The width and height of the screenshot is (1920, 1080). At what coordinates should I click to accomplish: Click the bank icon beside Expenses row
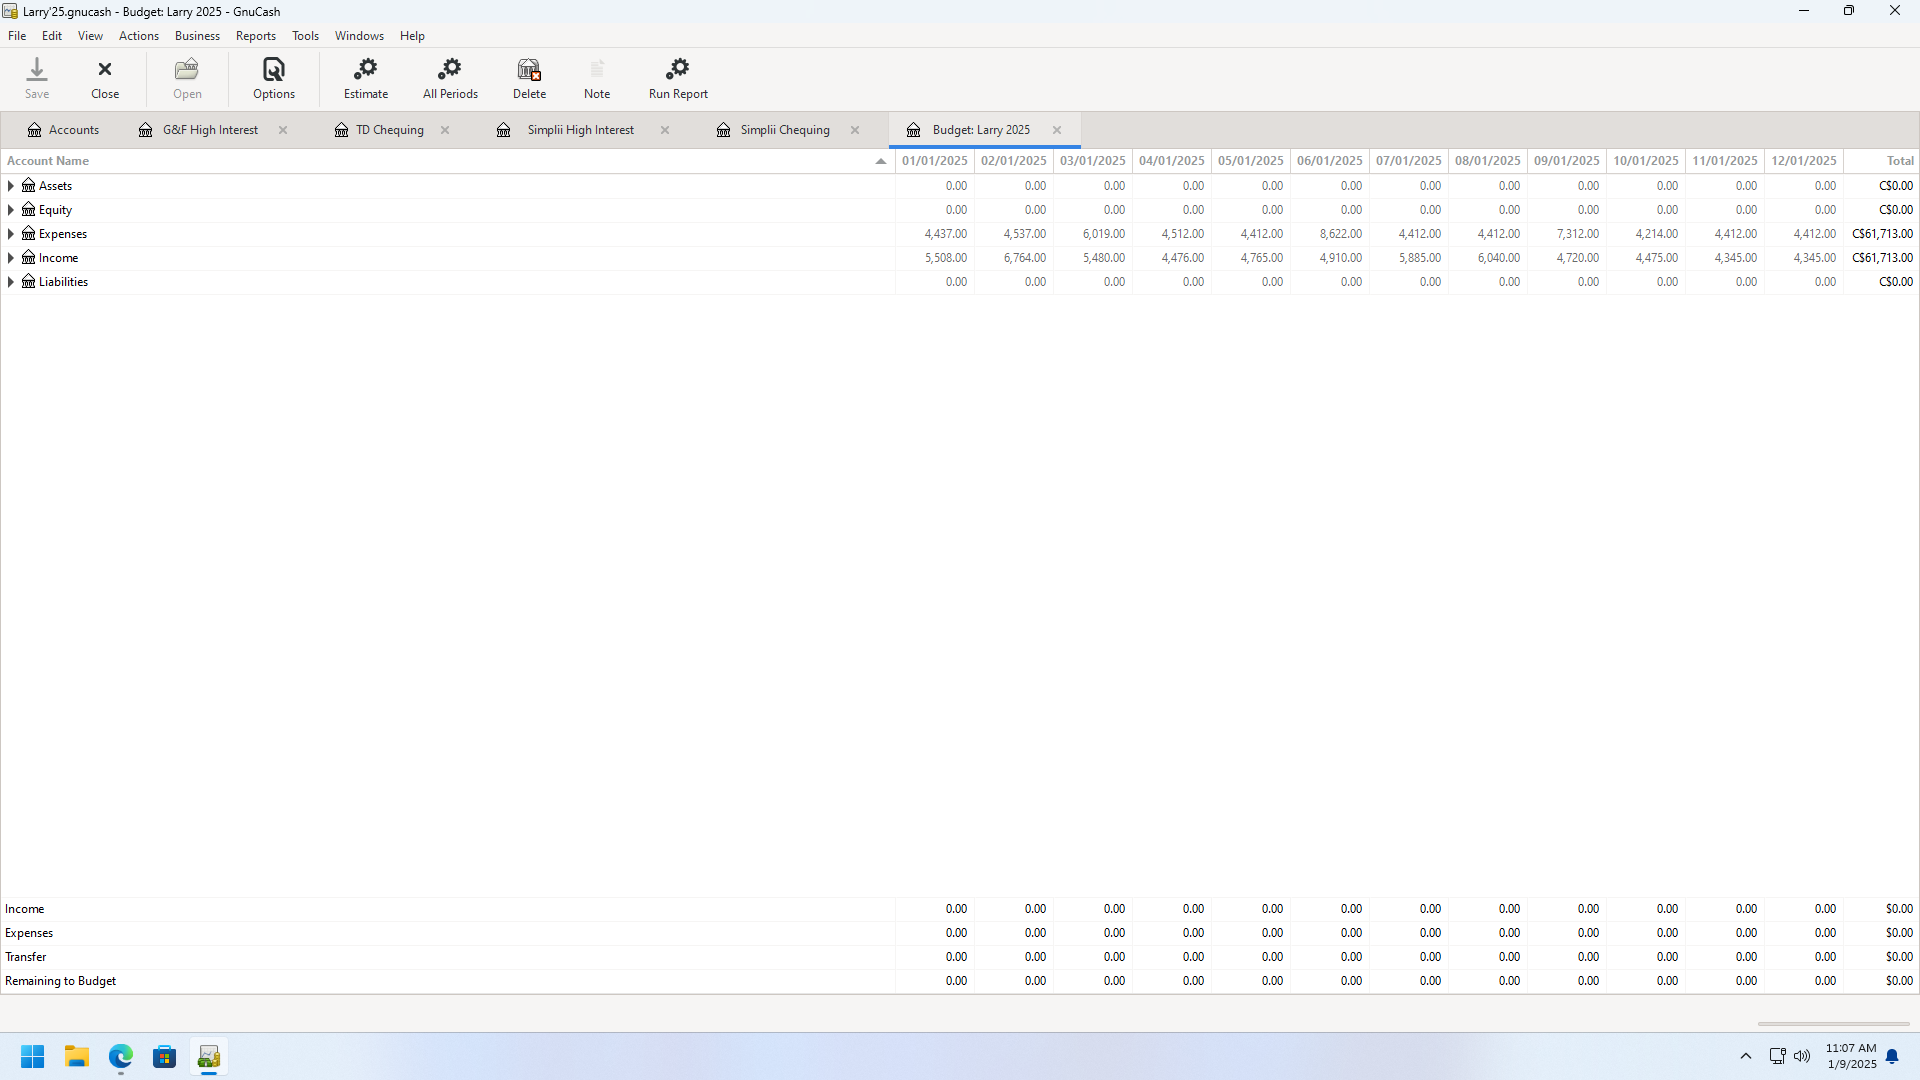coord(29,234)
